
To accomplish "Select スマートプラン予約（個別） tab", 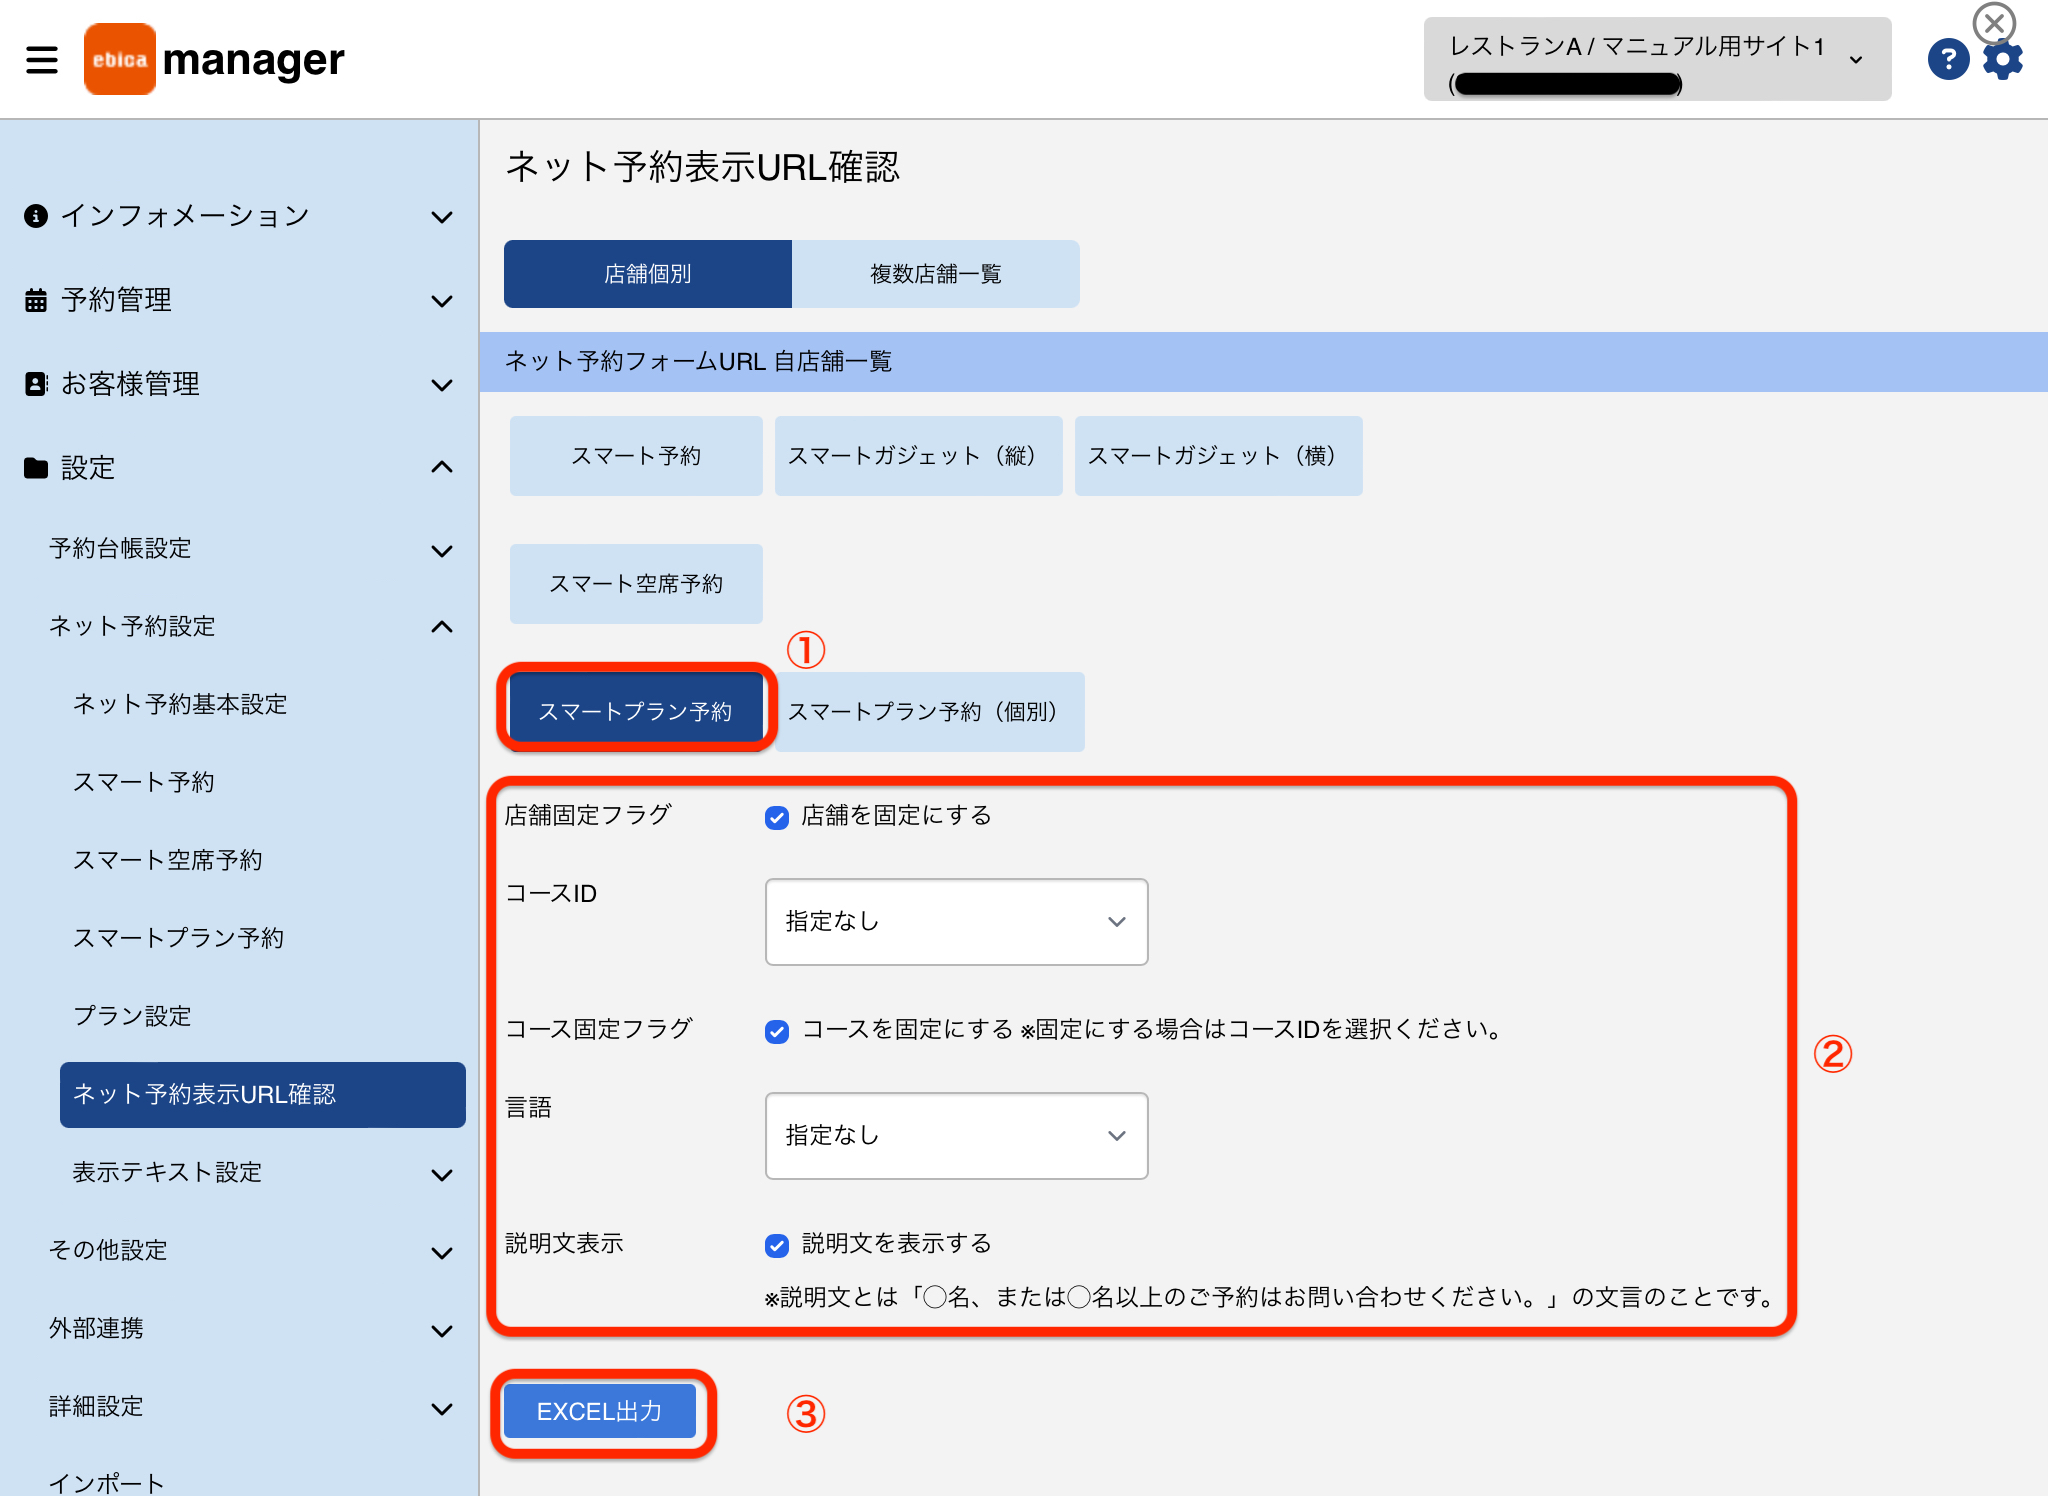I will 929,711.
